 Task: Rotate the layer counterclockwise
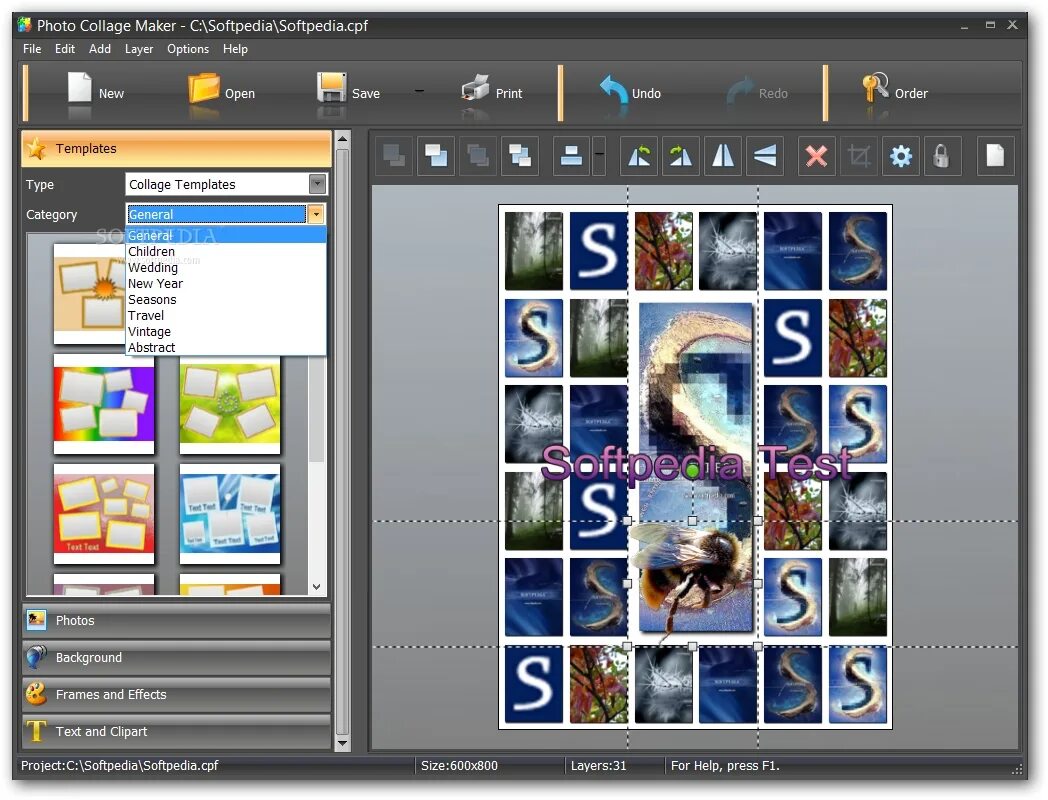pyautogui.click(x=639, y=156)
